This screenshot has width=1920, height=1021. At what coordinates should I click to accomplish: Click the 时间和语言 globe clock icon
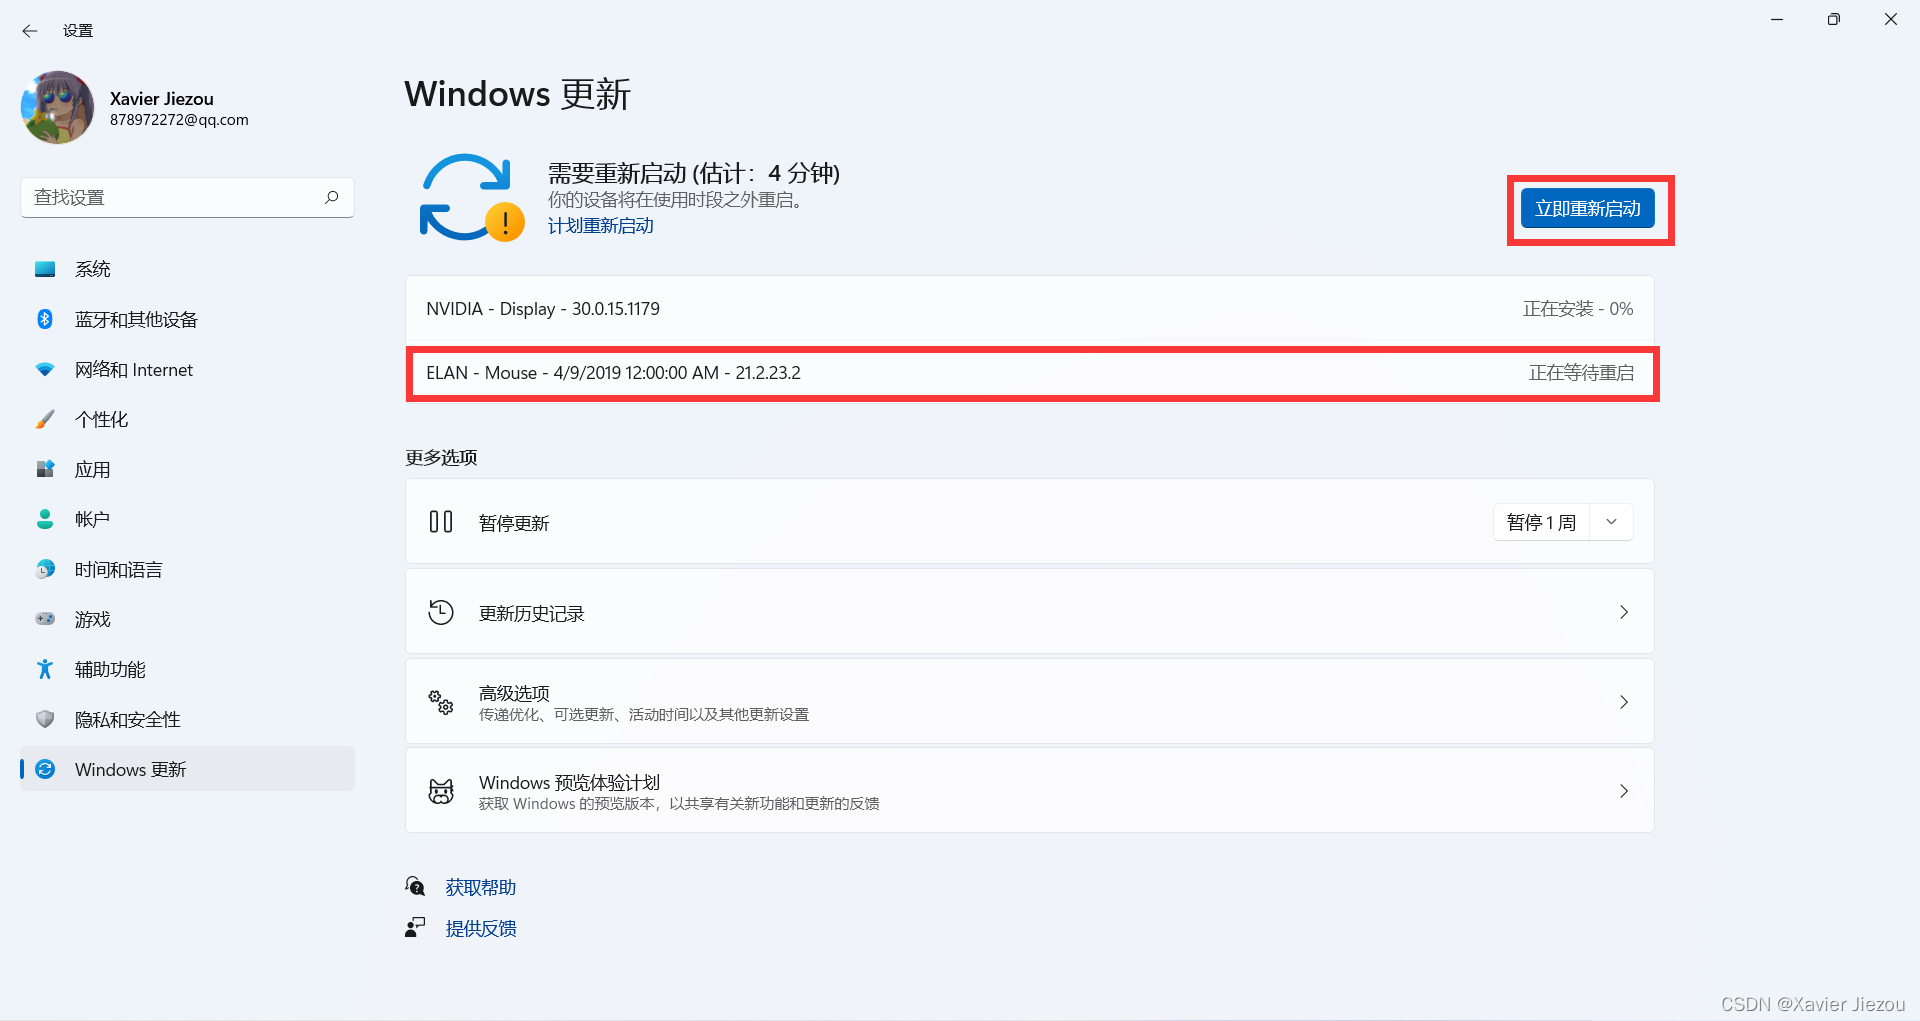click(45, 569)
